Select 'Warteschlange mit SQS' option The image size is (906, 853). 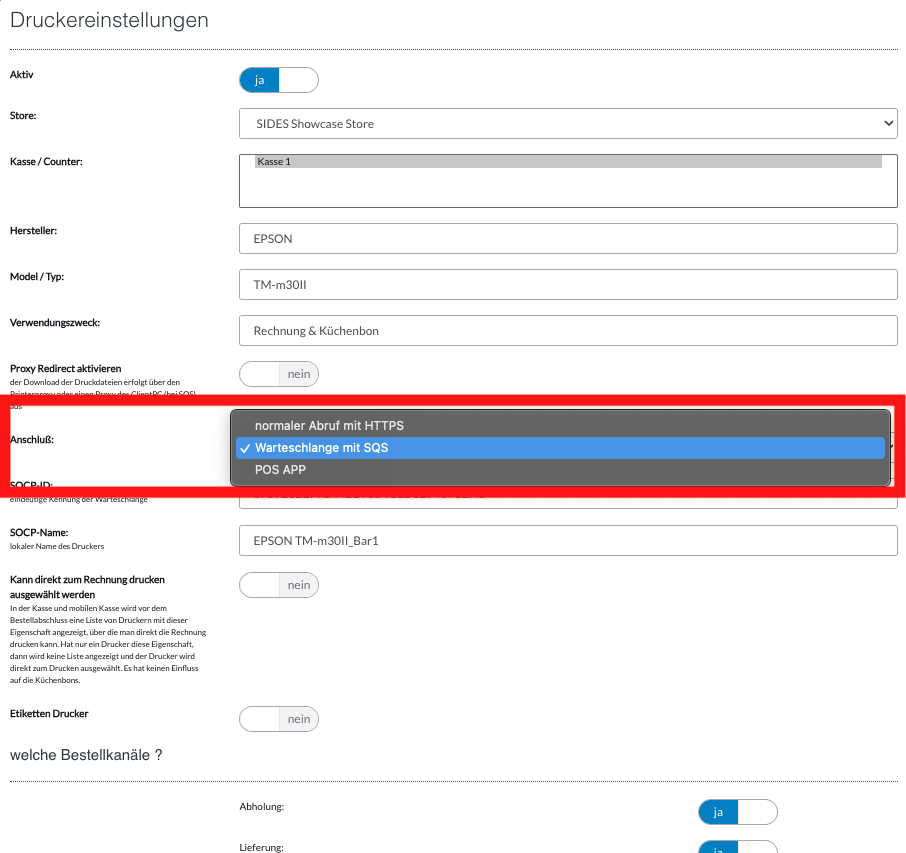tap(321, 448)
